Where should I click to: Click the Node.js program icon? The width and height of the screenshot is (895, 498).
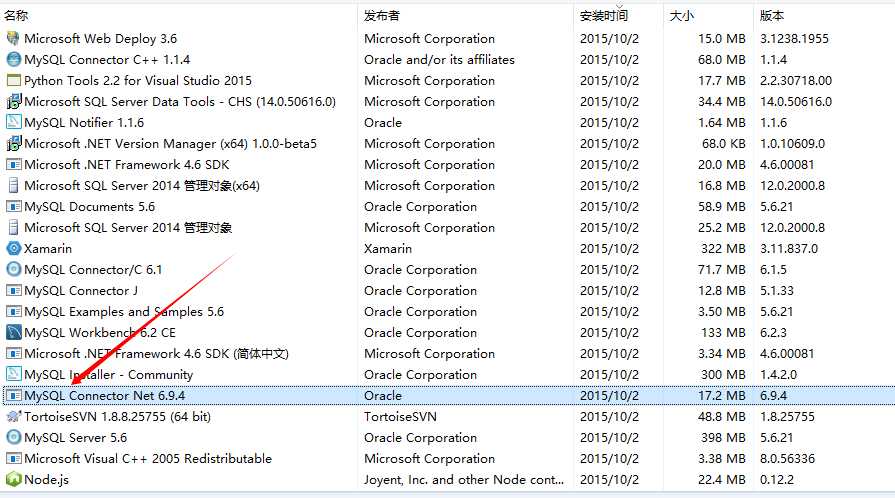pos(13,480)
